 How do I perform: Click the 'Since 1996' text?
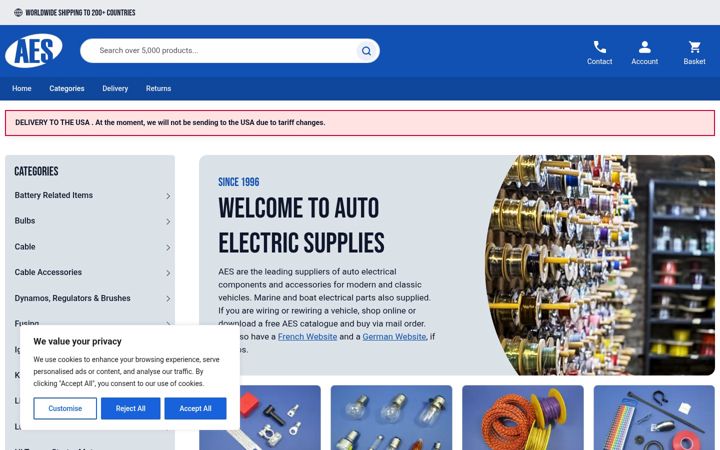tap(238, 182)
